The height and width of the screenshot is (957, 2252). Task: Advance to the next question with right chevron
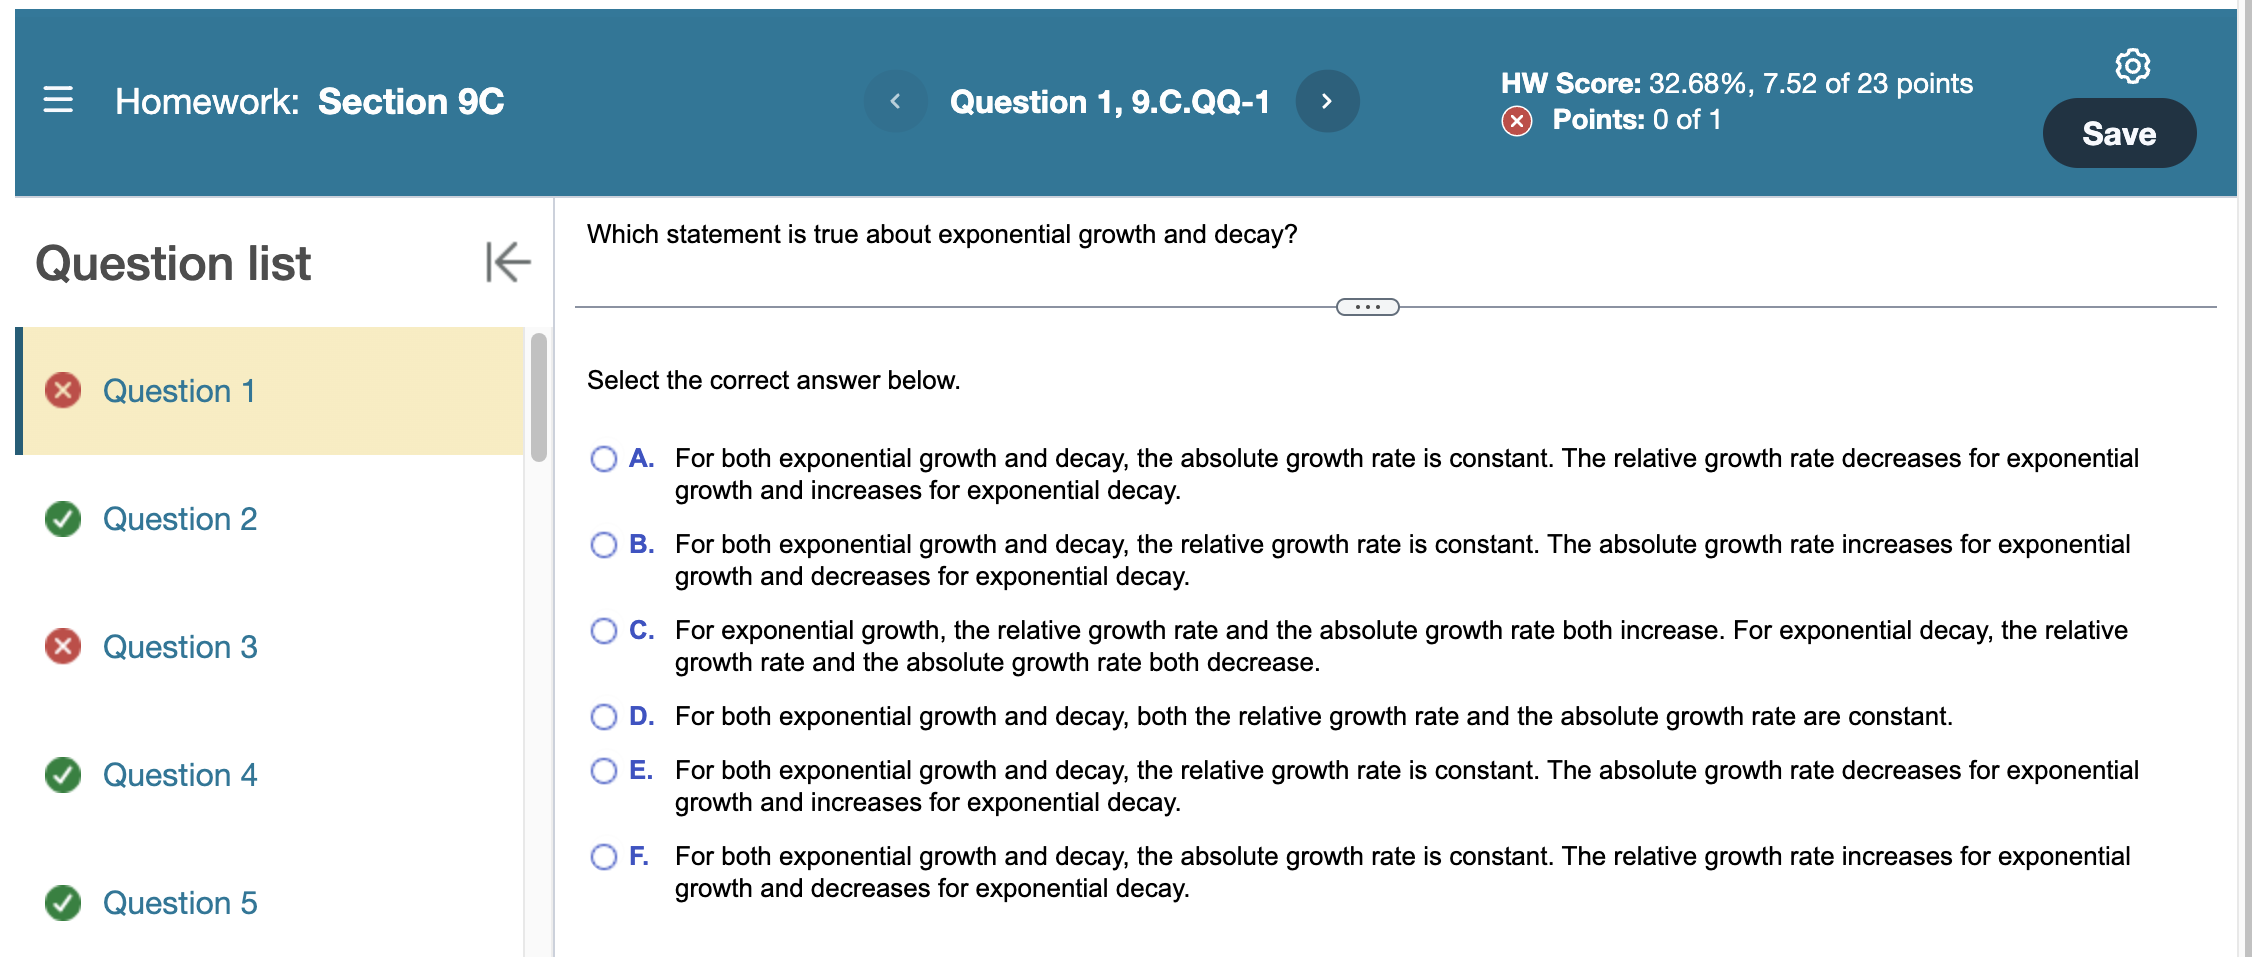click(x=1328, y=101)
